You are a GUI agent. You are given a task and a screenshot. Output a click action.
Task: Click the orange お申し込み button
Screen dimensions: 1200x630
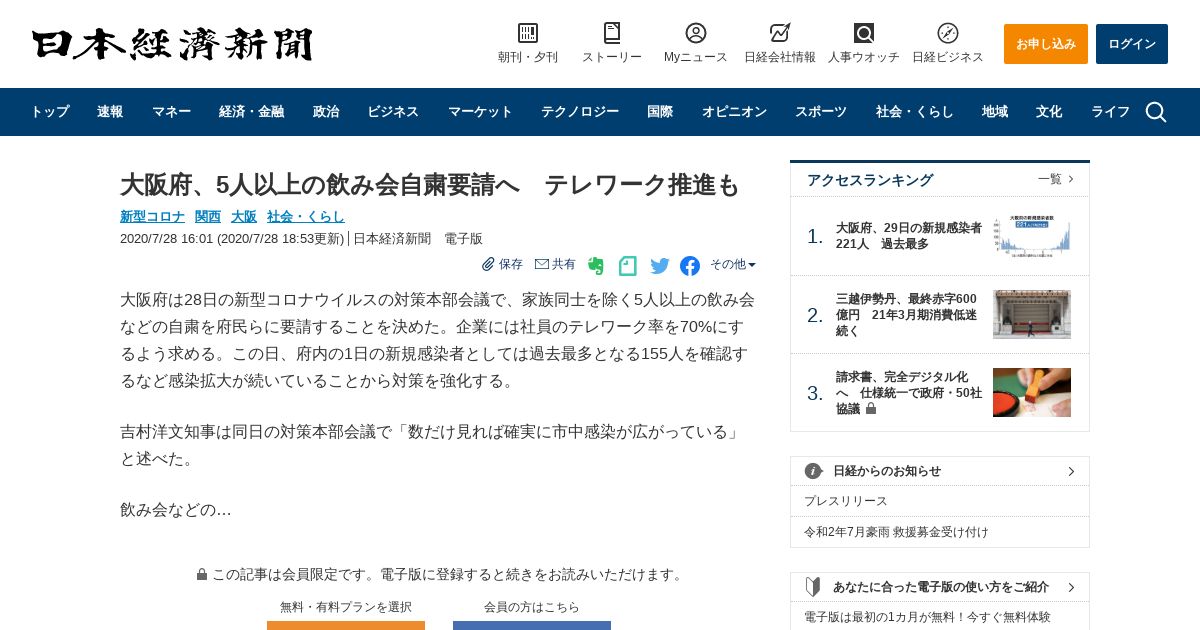(1046, 44)
